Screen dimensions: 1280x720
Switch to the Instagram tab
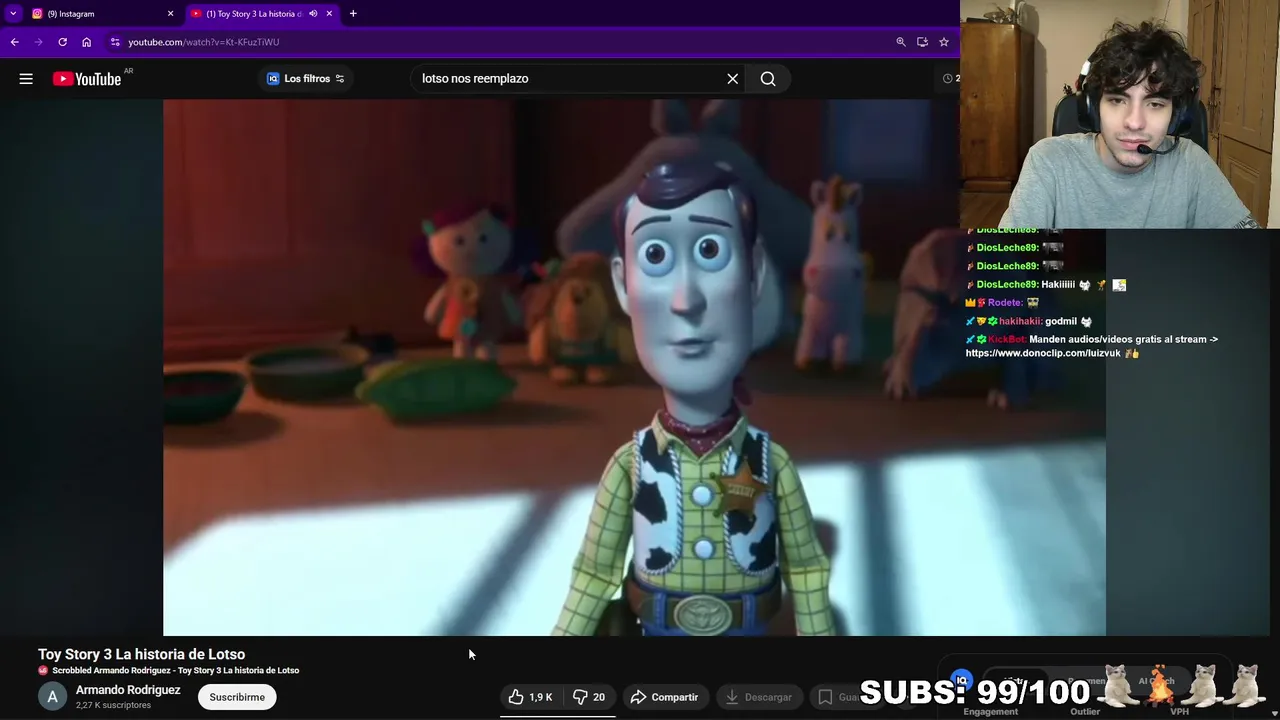click(100, 14)
